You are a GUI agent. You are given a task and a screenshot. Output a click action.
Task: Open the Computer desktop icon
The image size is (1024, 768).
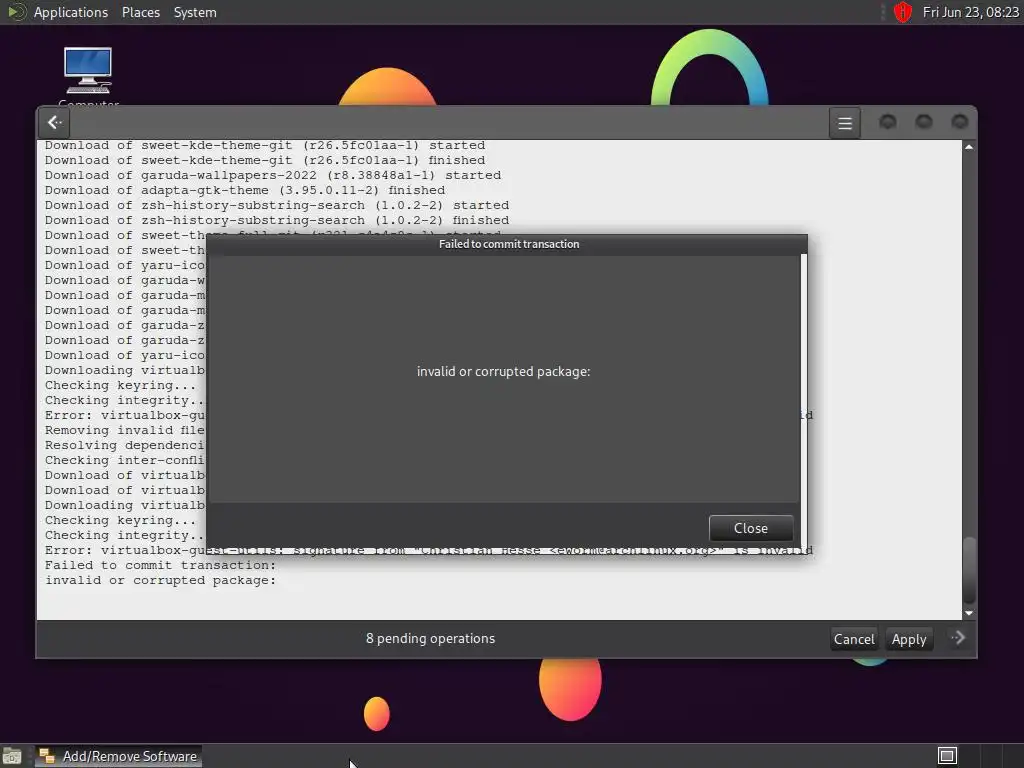point(88,73)
